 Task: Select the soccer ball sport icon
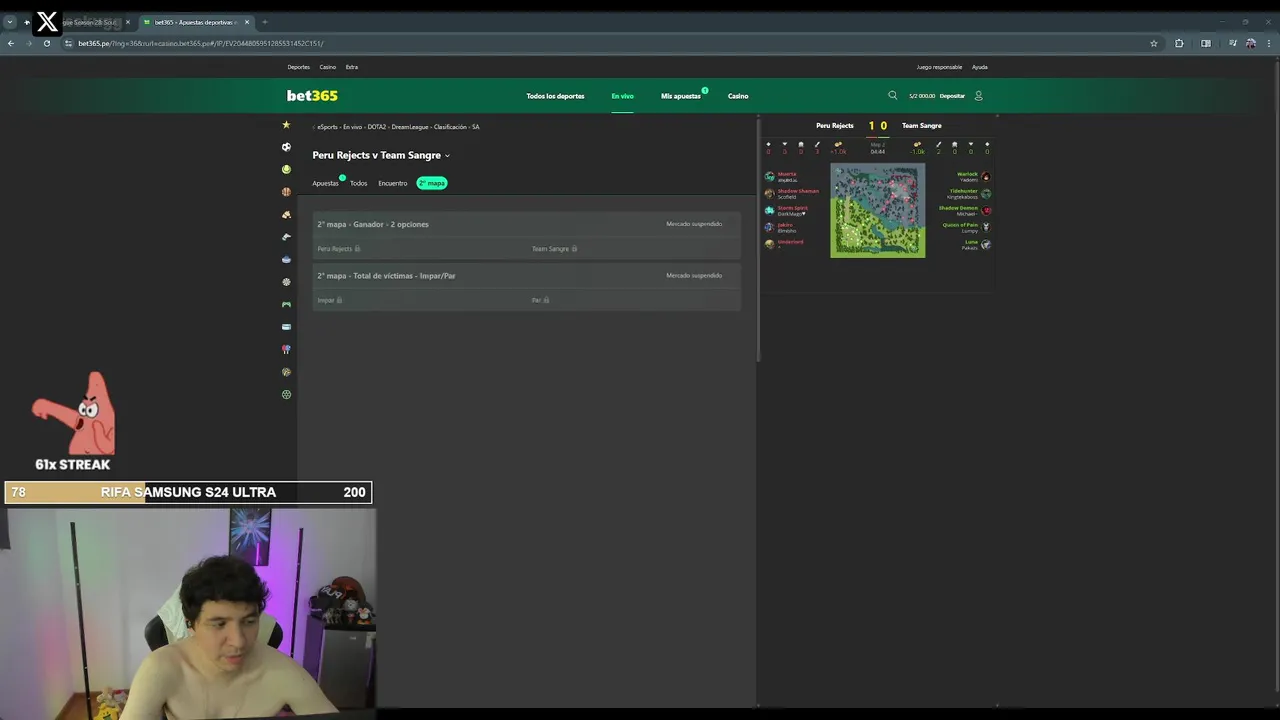(x=286, y=147)
